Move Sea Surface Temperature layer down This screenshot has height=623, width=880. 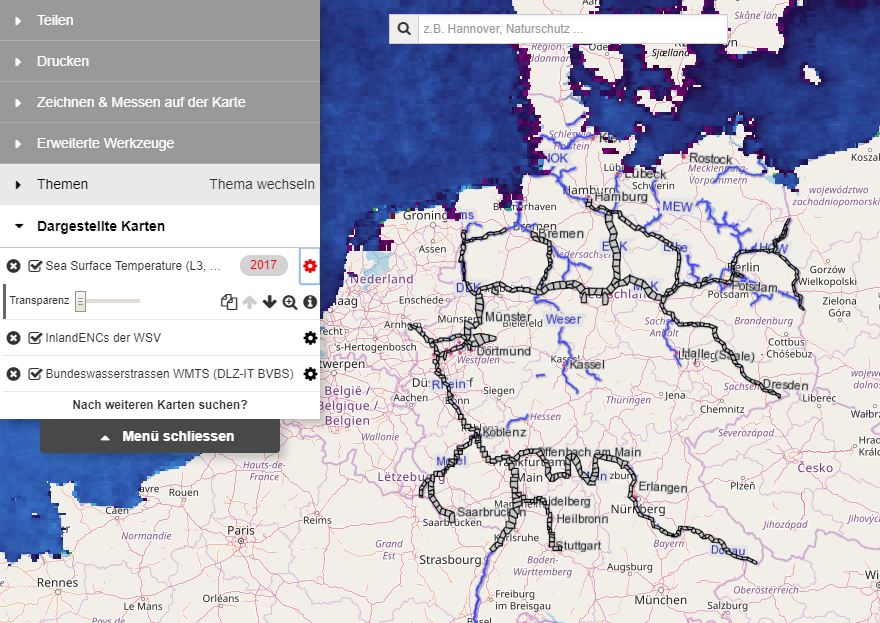click(x=269, y=301)
